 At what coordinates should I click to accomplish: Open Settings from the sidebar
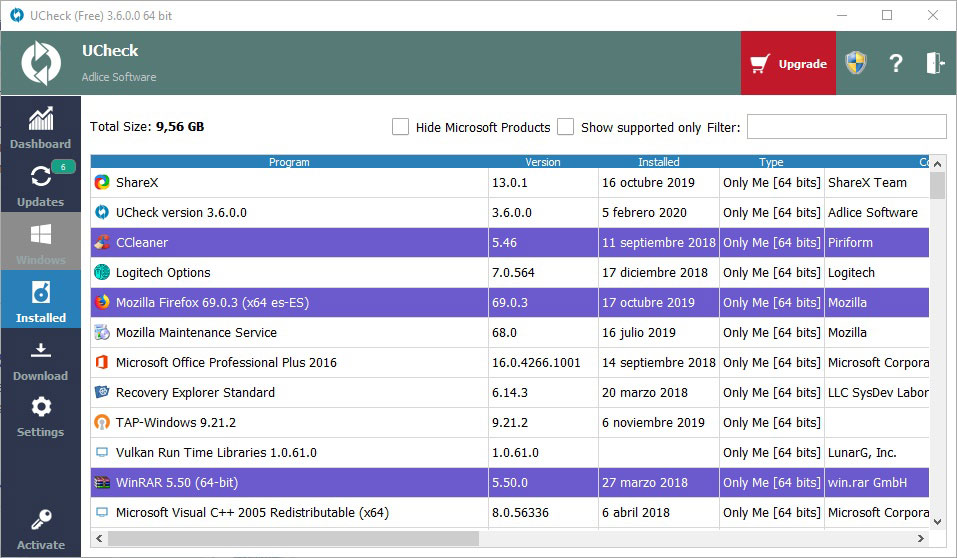[x=40, y=416]
